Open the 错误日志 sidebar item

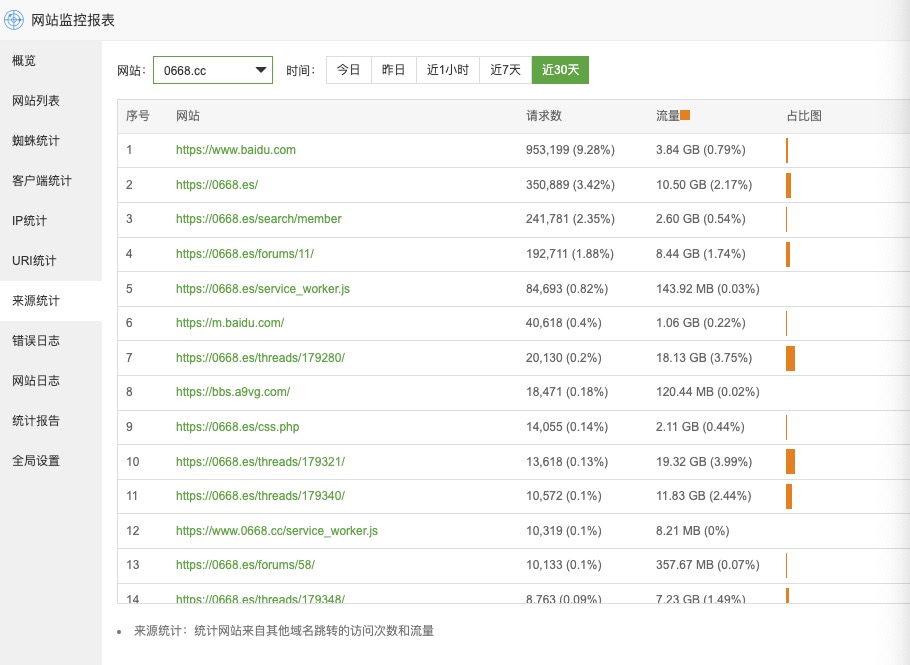click(36, 341)
